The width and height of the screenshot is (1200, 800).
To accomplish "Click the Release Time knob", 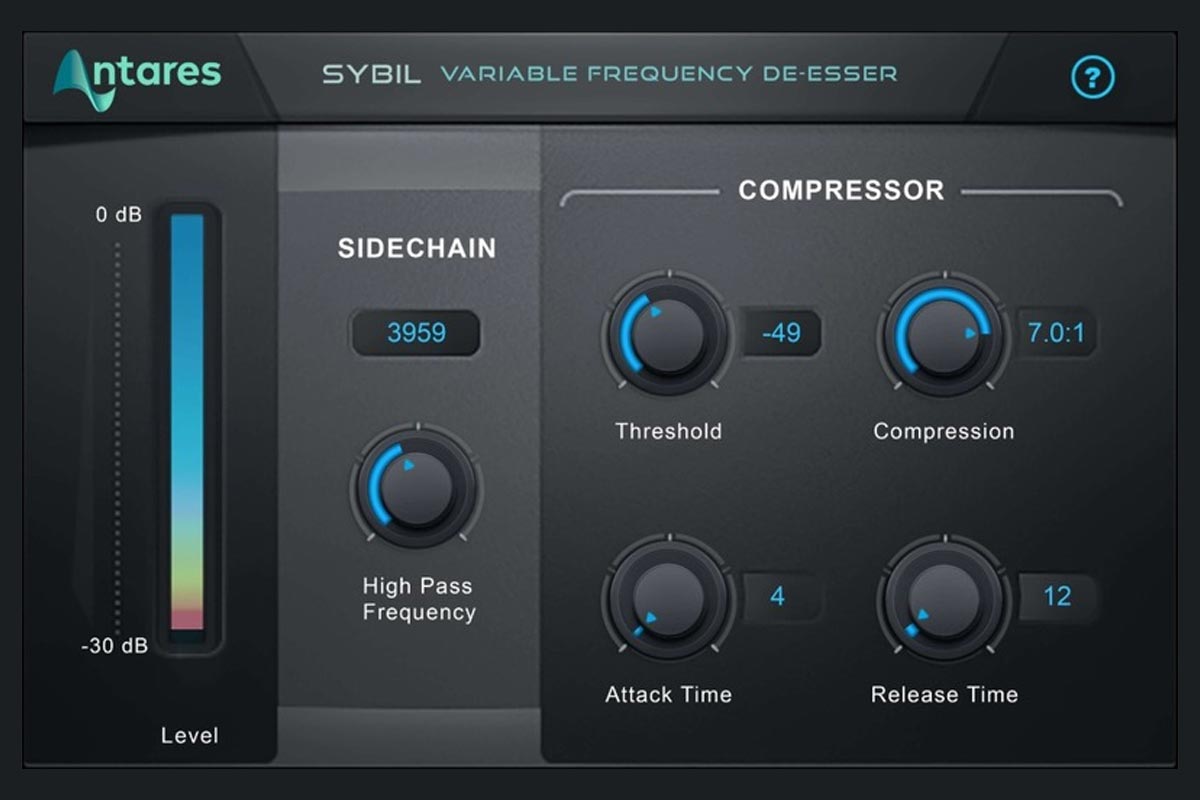I will click(943, 597).
